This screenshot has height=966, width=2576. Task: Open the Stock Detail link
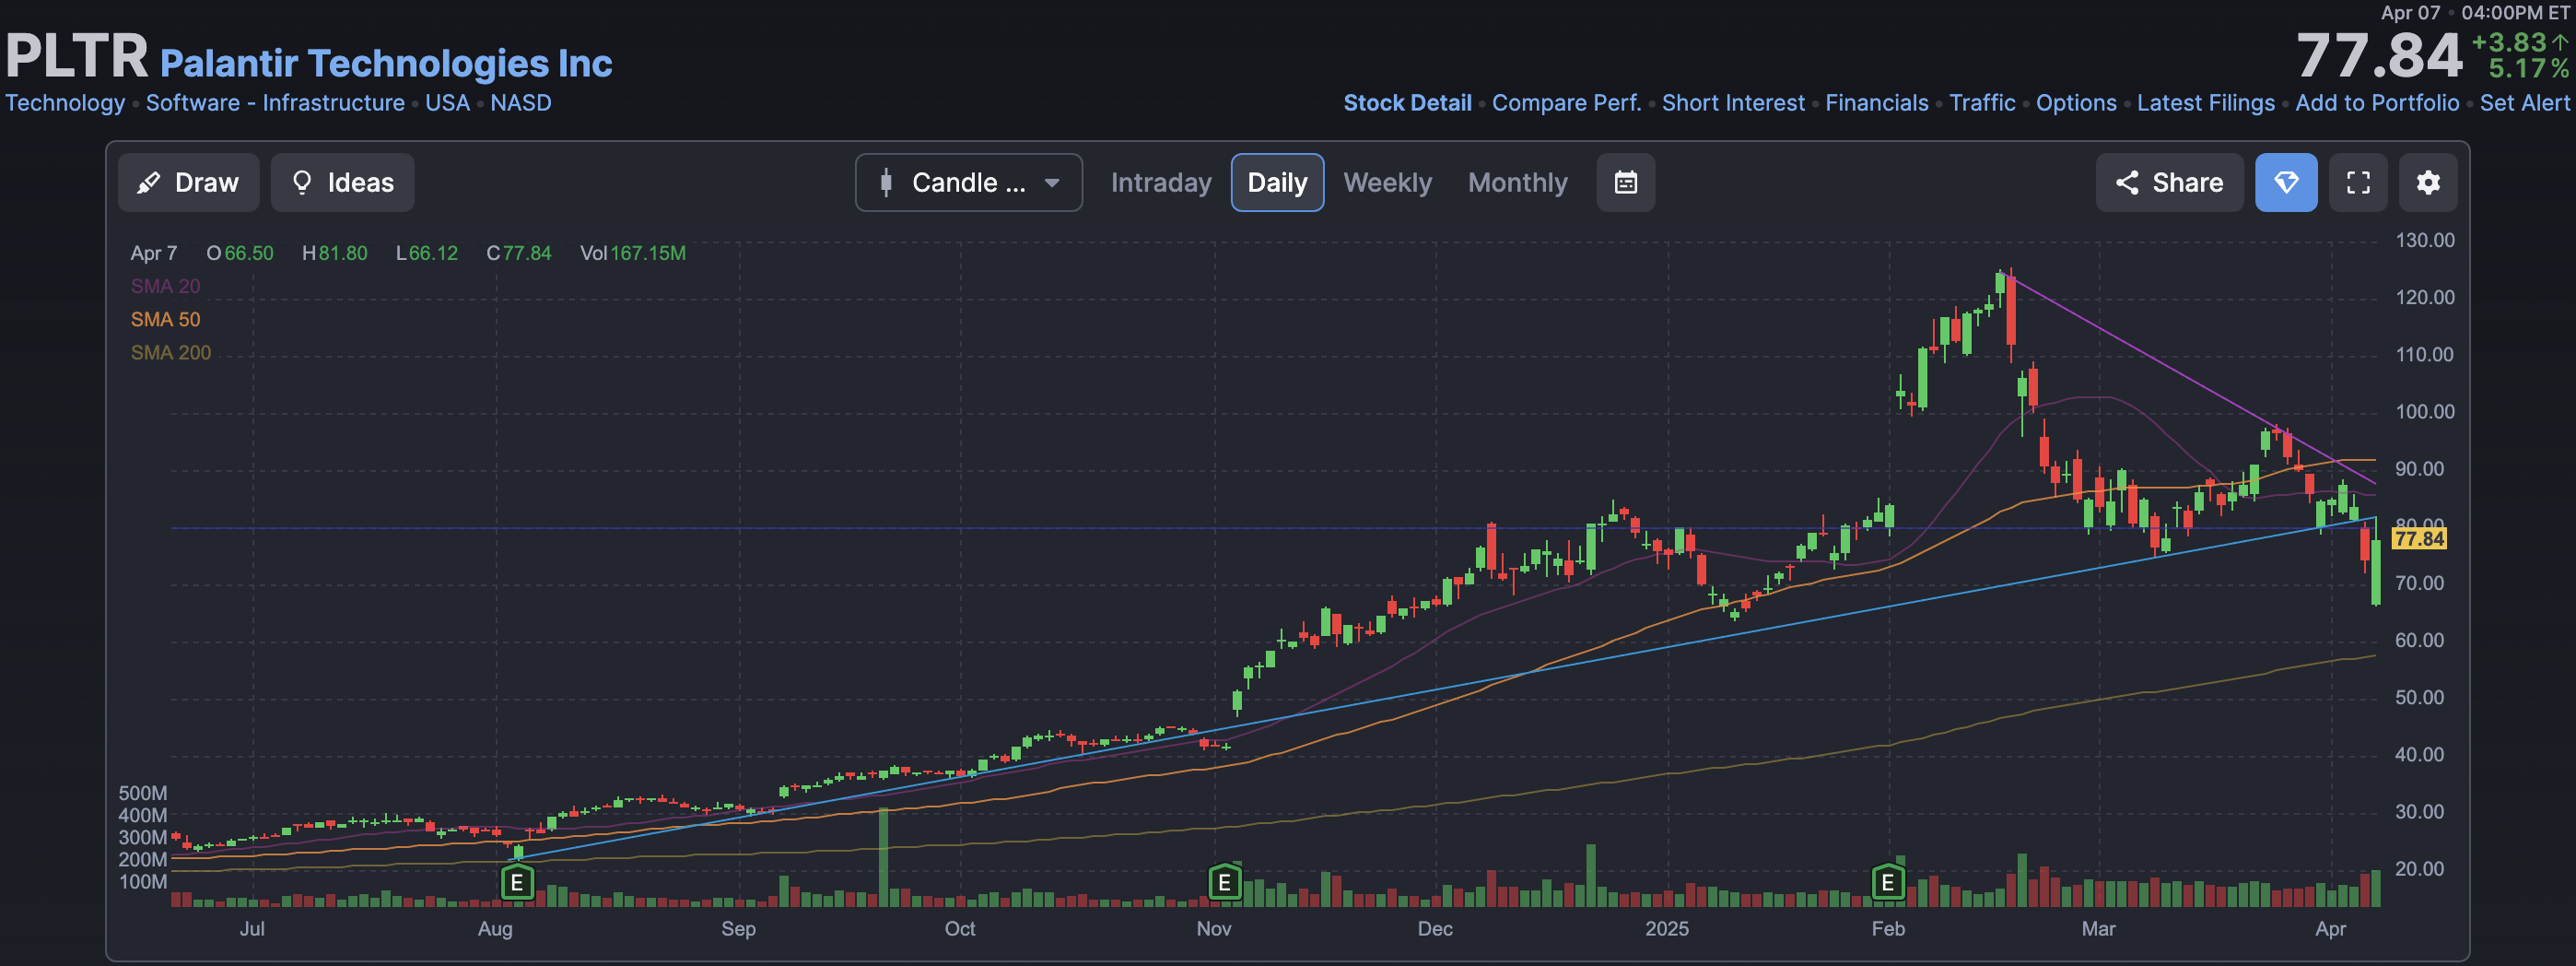click(1407, 102)
